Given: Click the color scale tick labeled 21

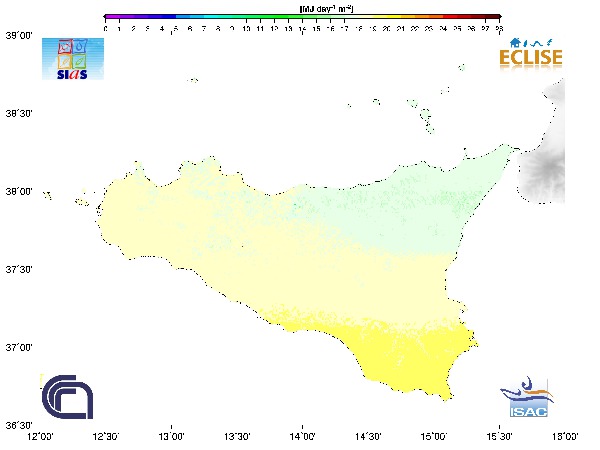Looking at the screenshot, I should (401, 29).
